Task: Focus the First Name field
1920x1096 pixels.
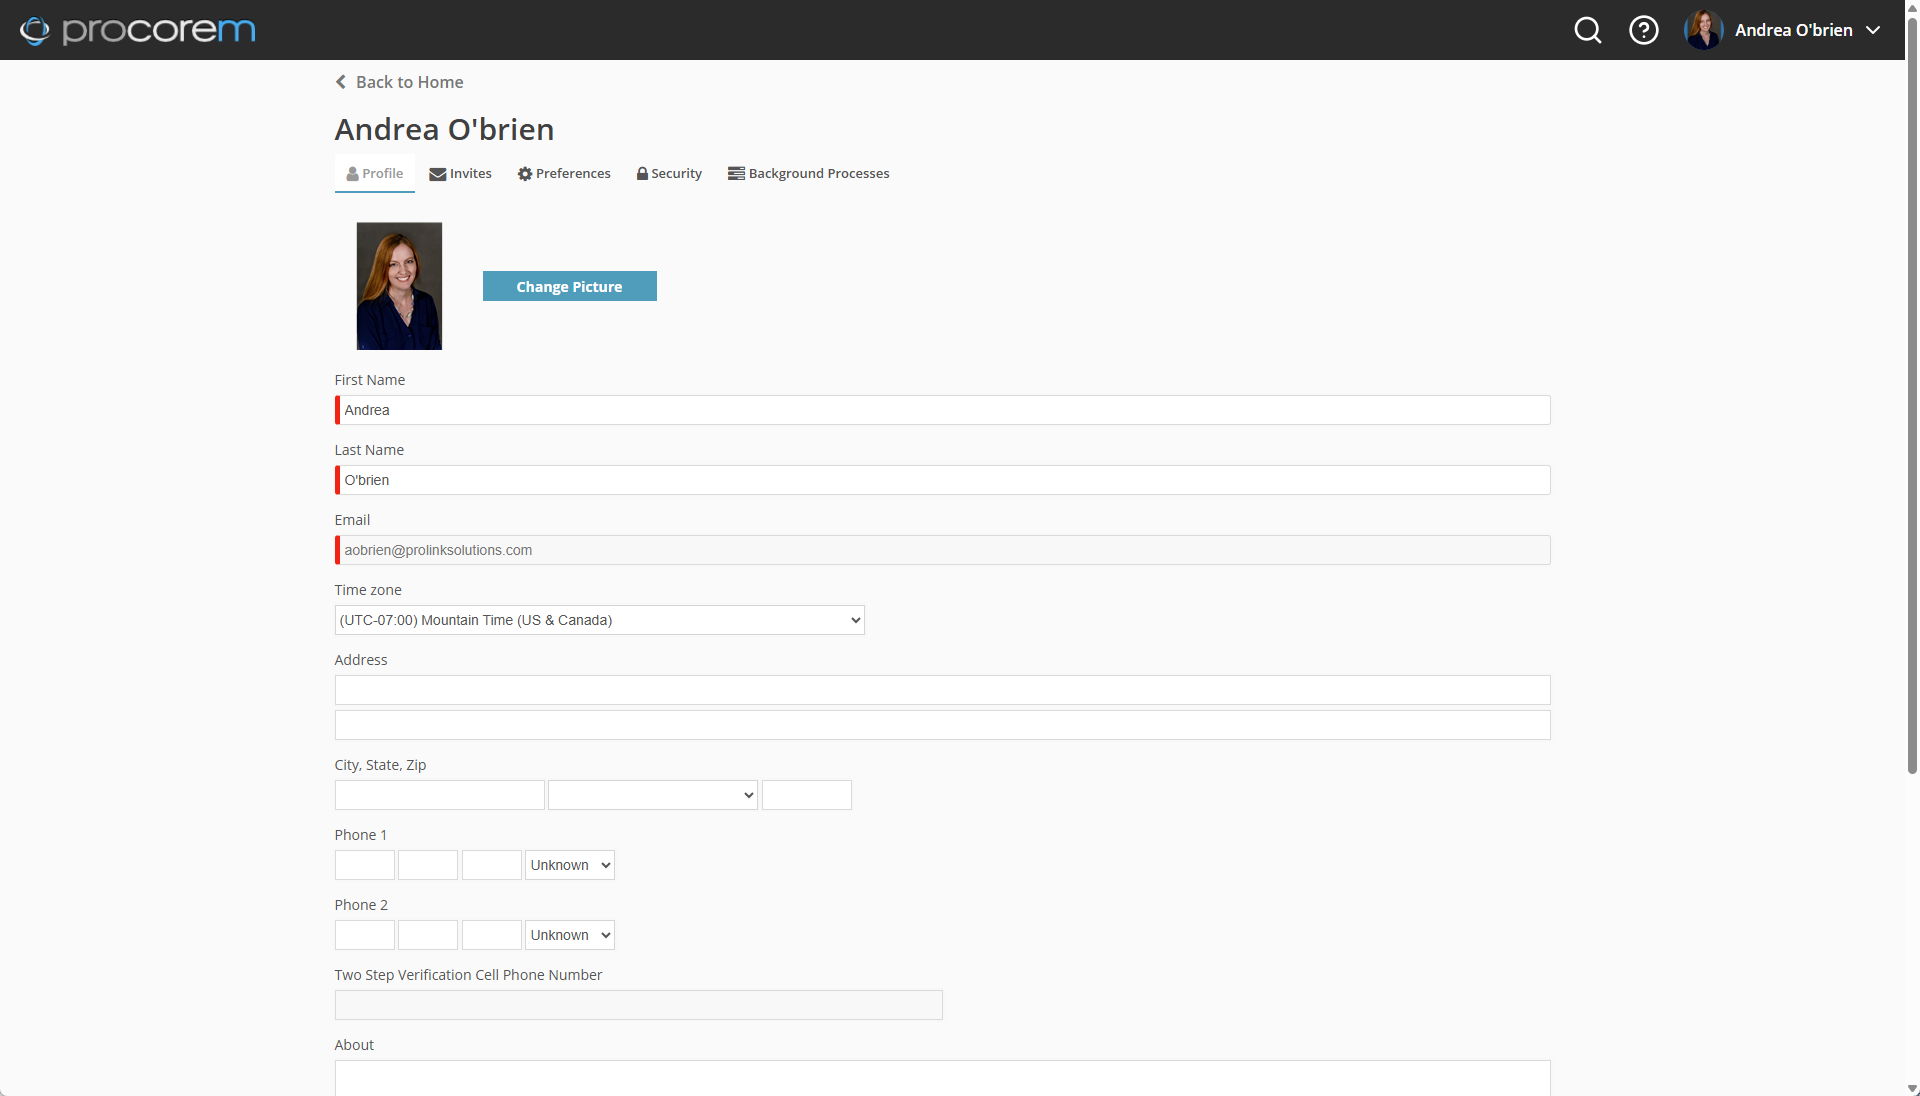Action: 943,410
